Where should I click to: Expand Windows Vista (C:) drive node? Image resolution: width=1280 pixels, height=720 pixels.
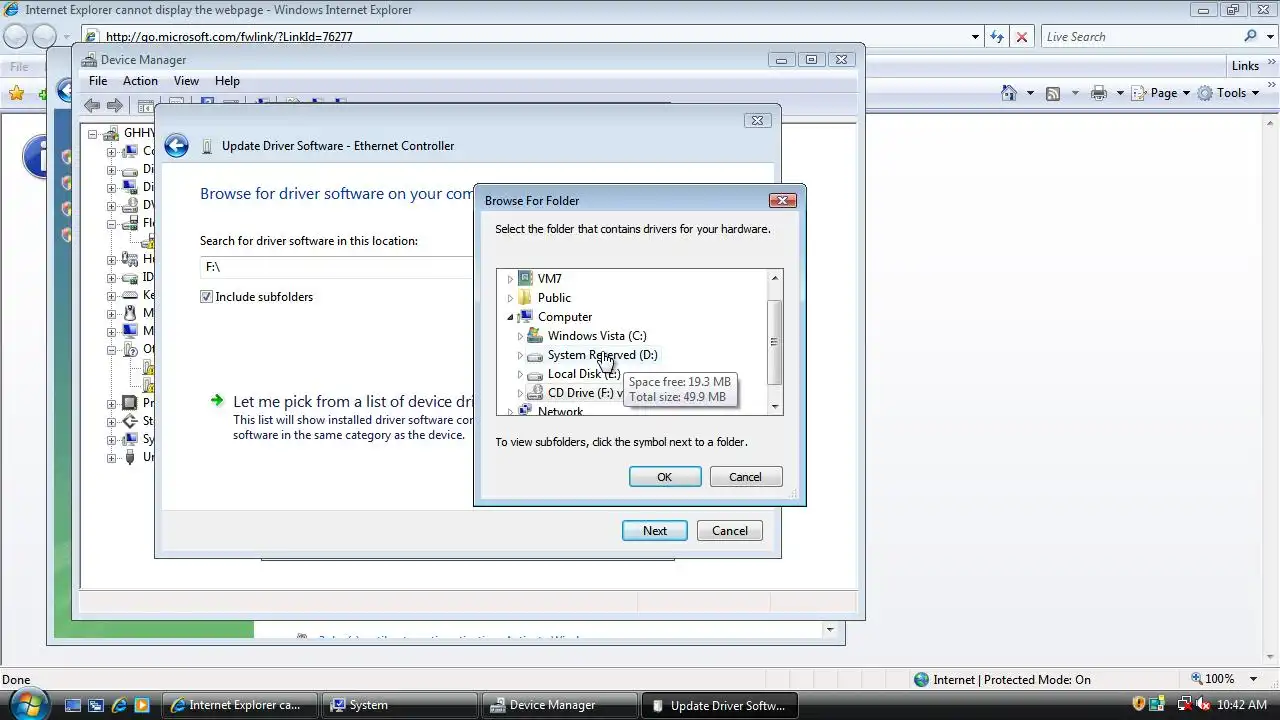pyautogui.click(x=520, y=336)
